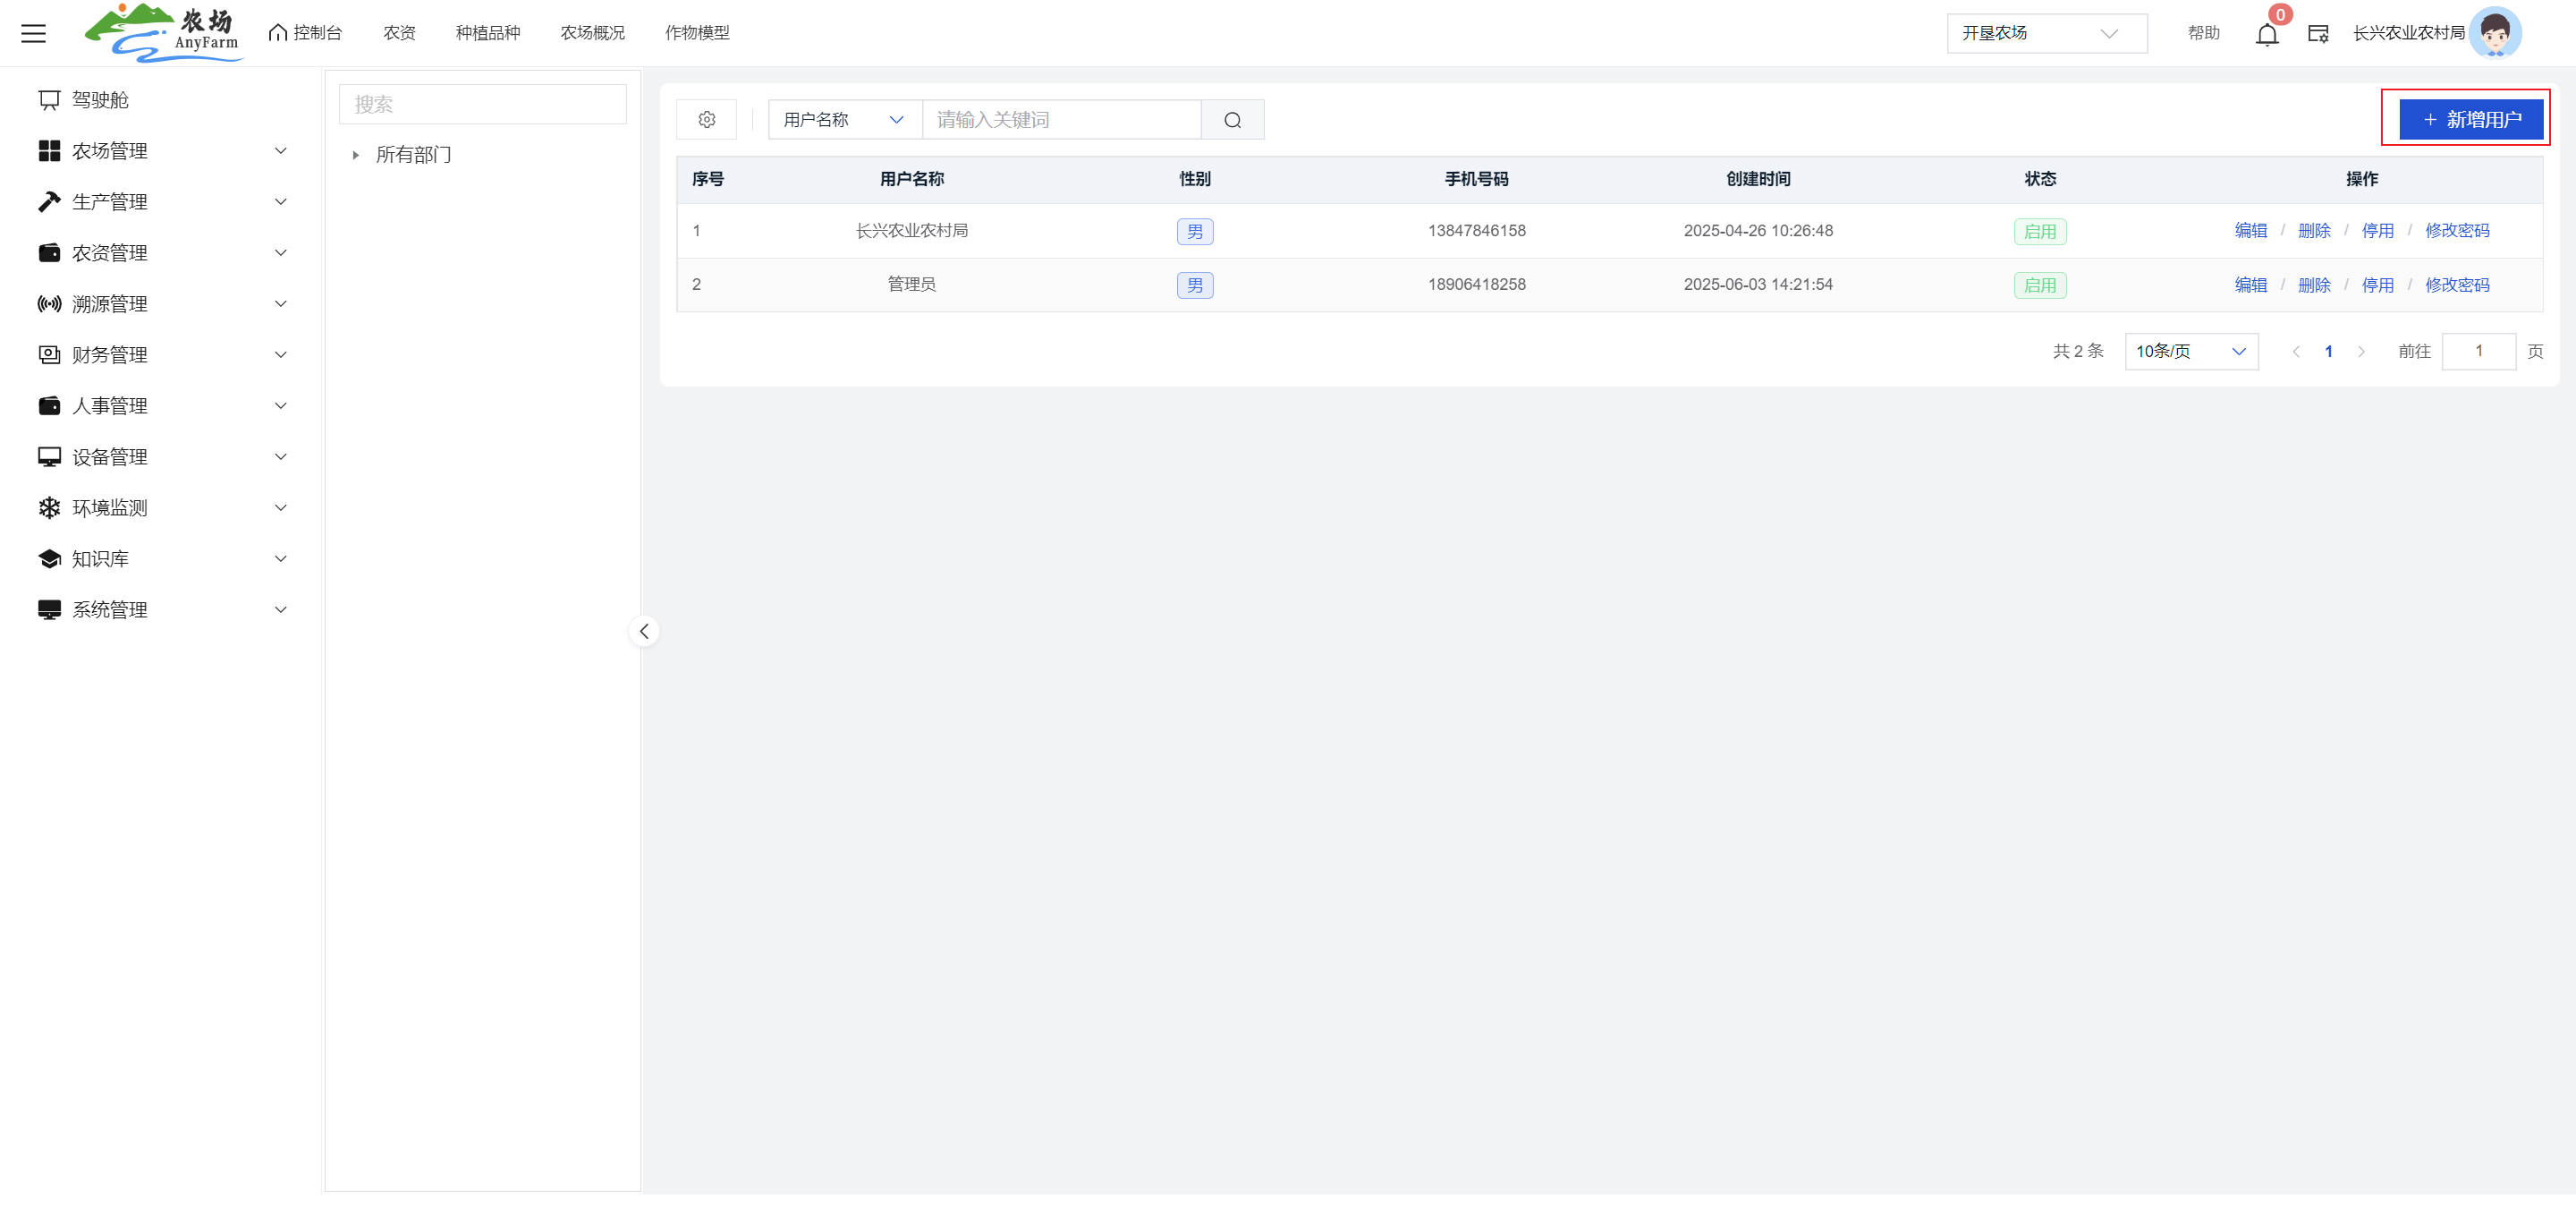
Task: Expand the 所有部门 tree node
Action: pyautogui.click(x=356, y=155)
